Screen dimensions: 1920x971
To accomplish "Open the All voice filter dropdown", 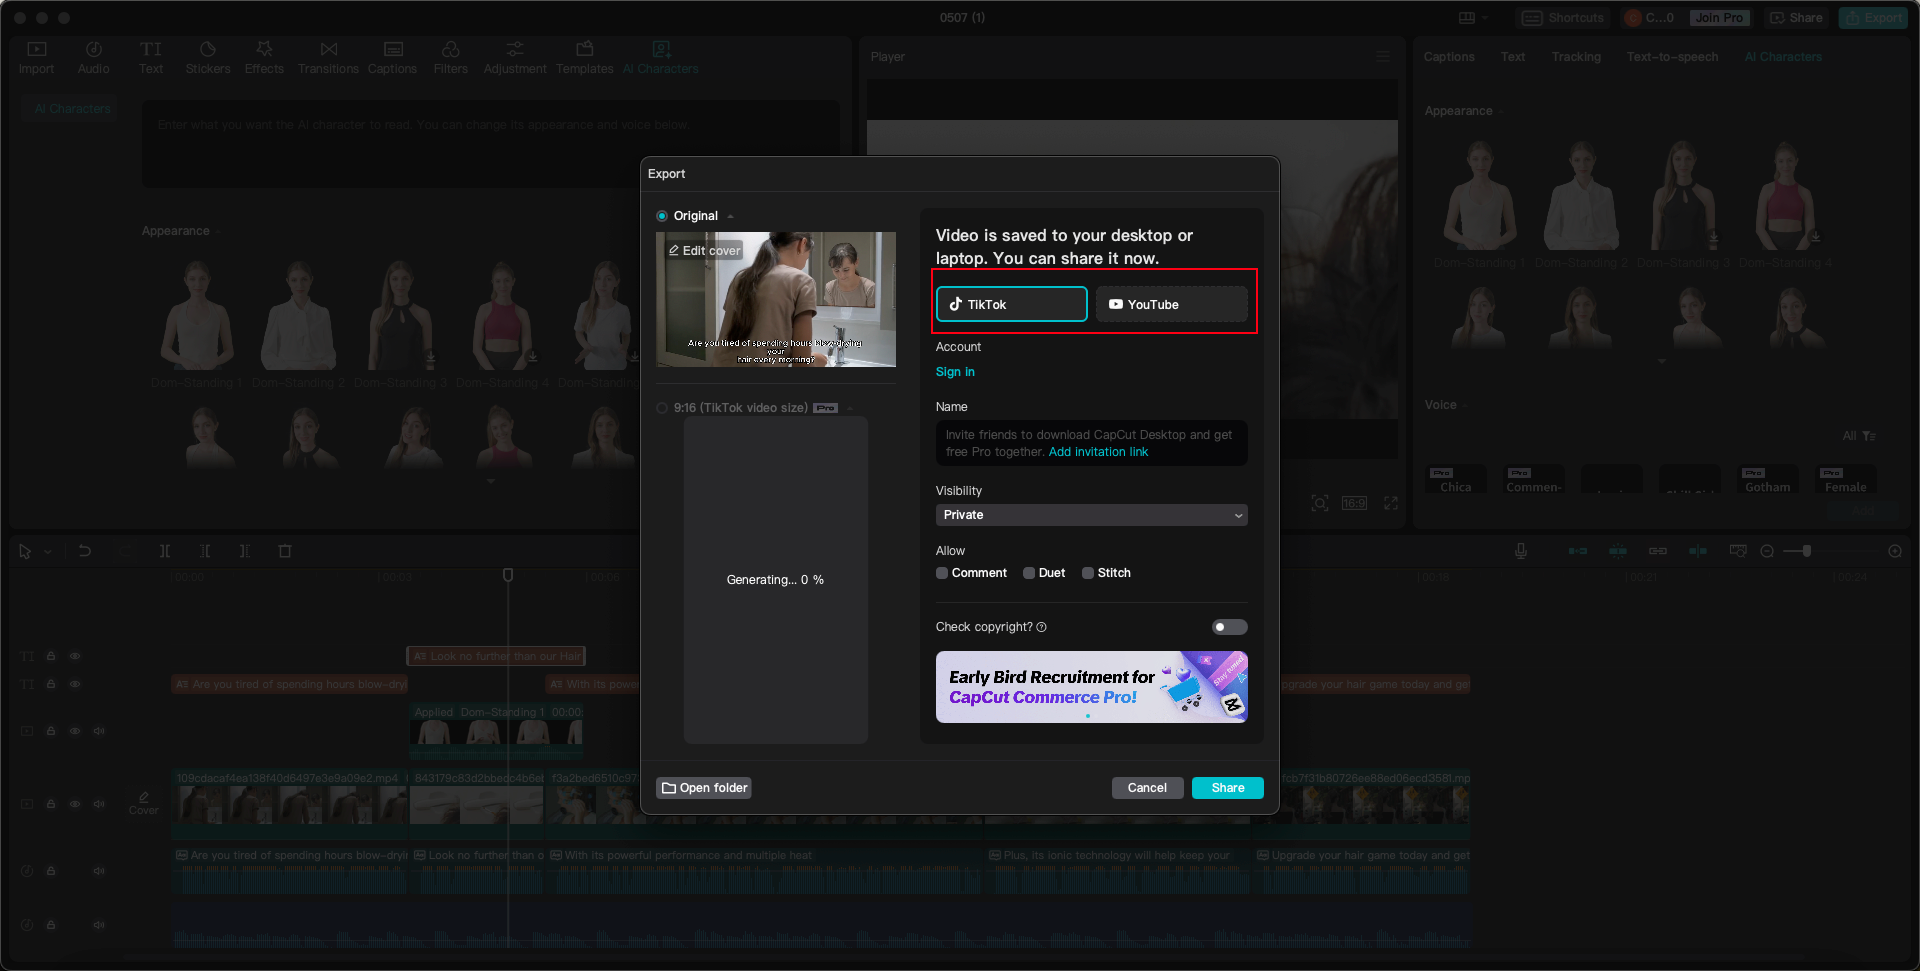I will tap(1859, 436).
